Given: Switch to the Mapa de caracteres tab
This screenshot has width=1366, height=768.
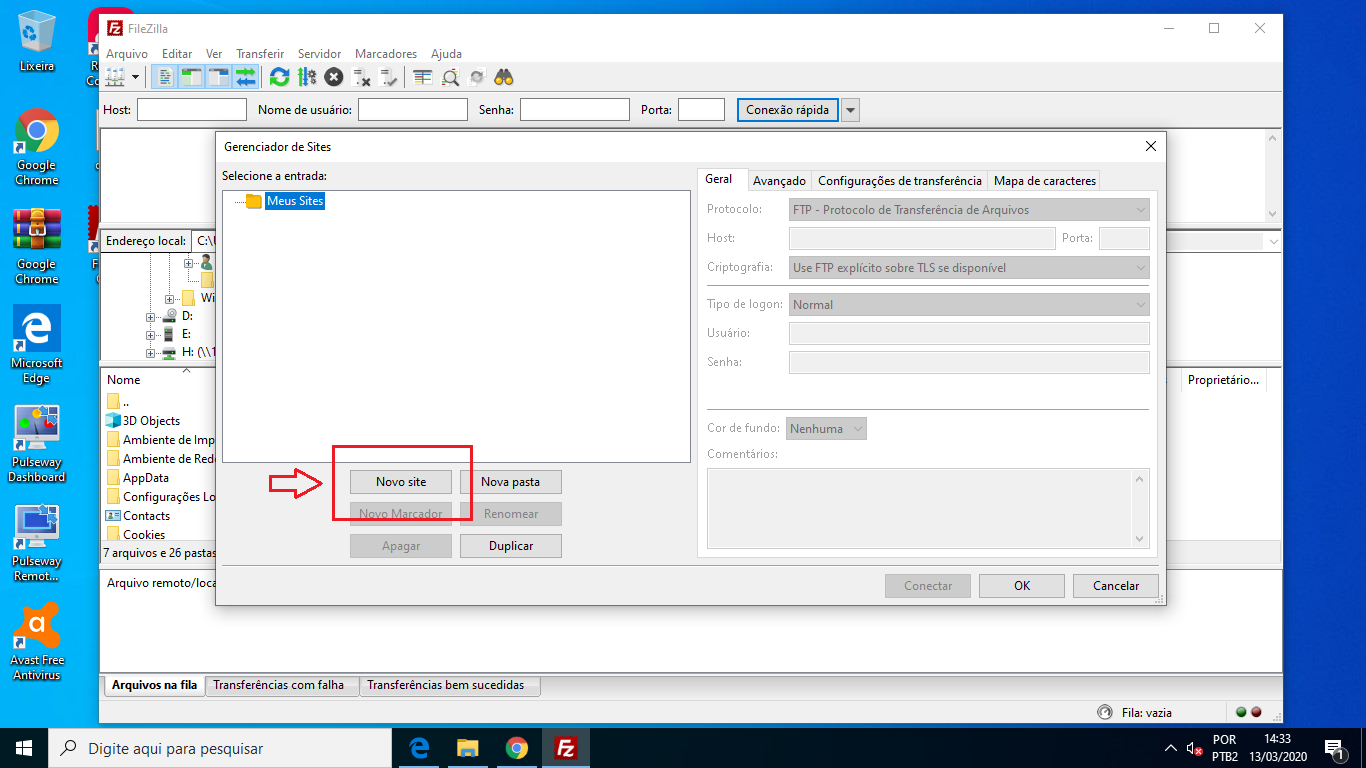Looking at the screenshot, I should (1045, 181).
